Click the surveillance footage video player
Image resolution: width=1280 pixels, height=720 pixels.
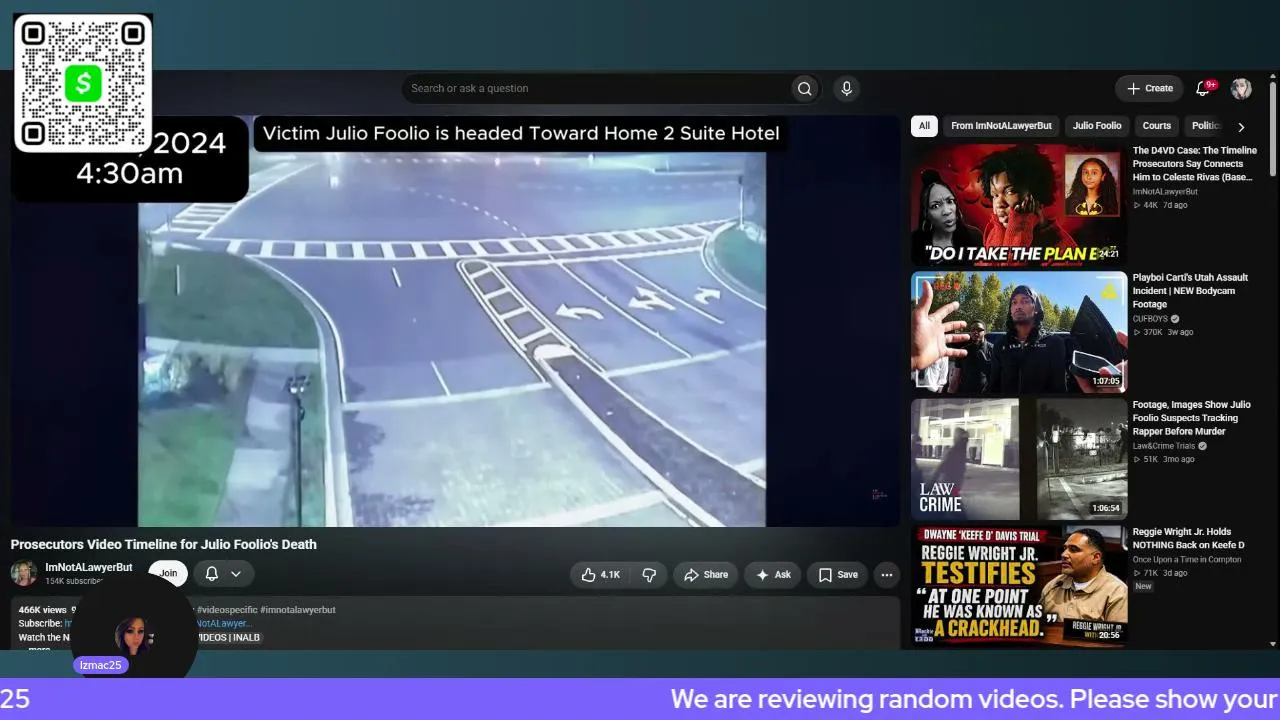point(456,321)
